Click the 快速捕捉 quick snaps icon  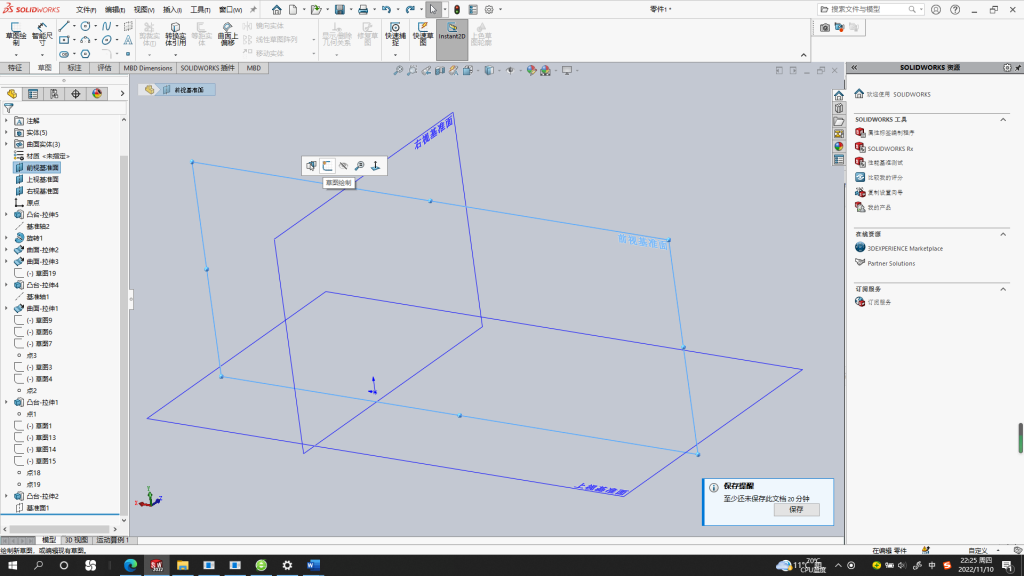click(x=395, y=34)
